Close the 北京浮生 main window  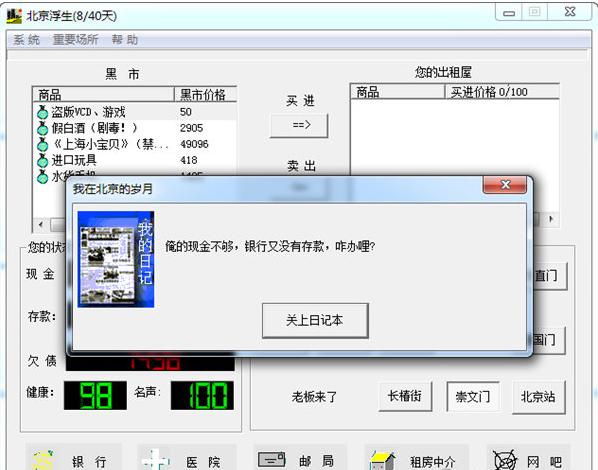click(x=570, y=12)
